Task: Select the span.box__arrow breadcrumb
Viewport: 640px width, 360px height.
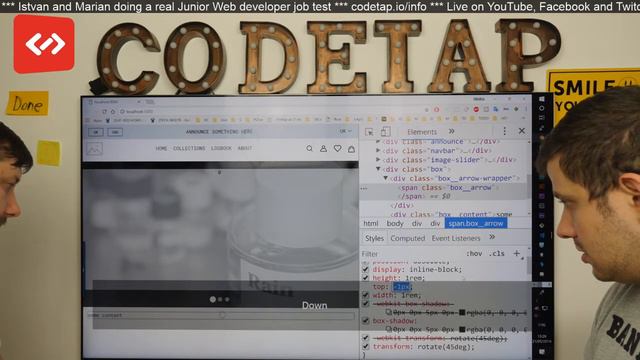Action: point(476,224)
